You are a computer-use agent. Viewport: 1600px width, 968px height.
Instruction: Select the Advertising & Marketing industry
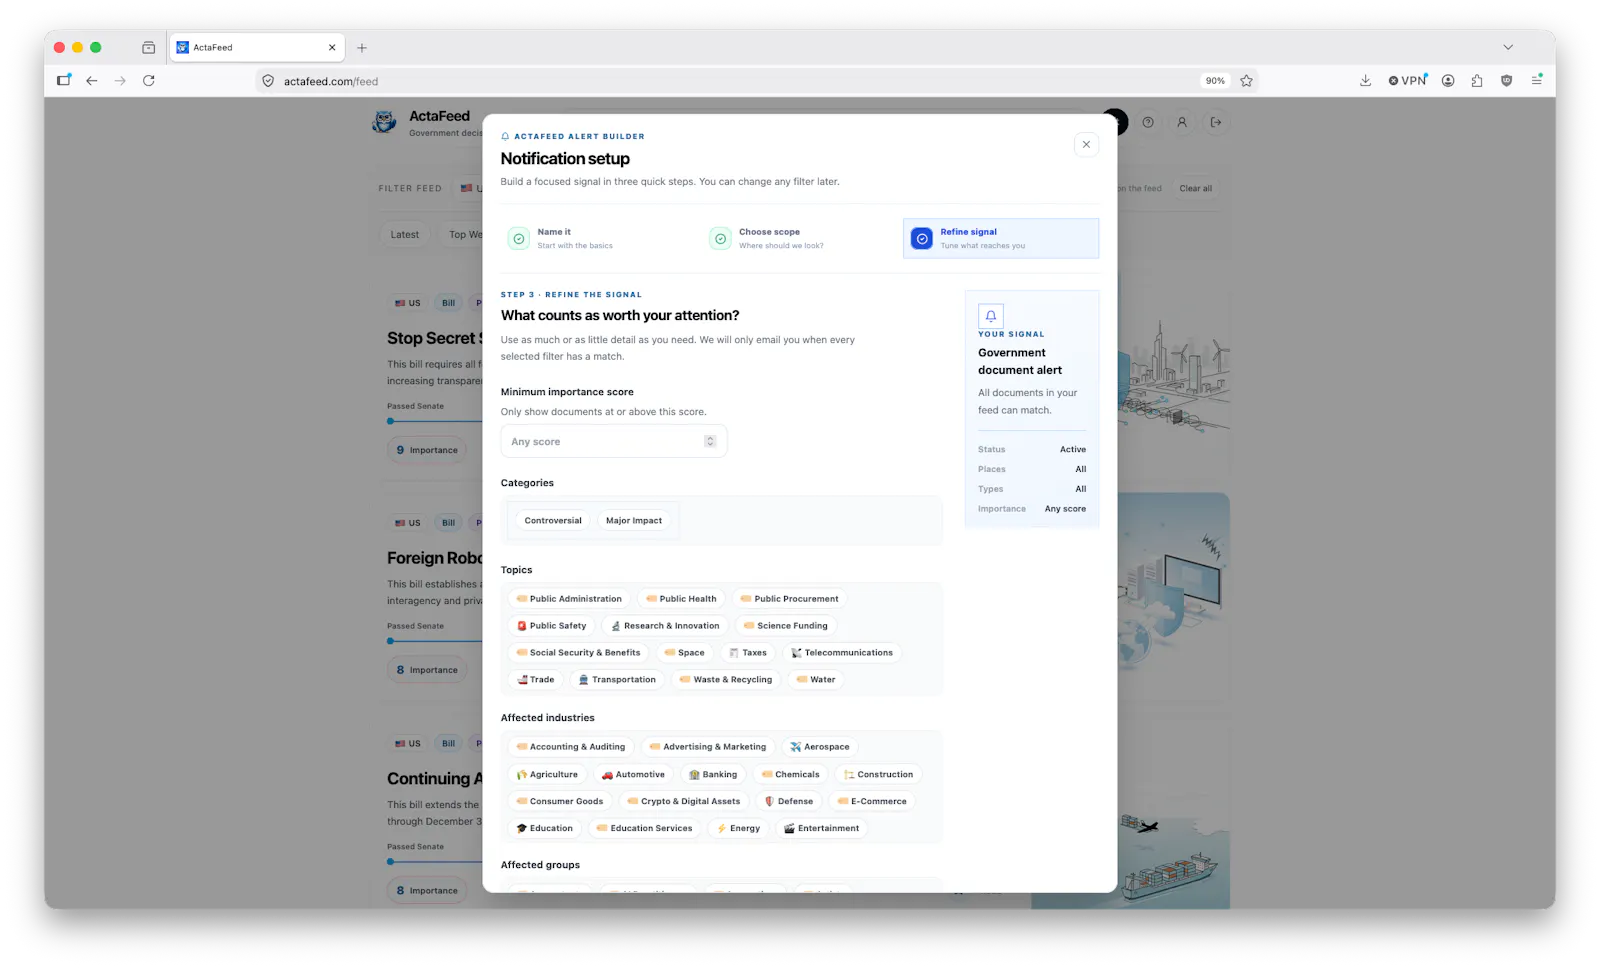click(x=708, y=746)
